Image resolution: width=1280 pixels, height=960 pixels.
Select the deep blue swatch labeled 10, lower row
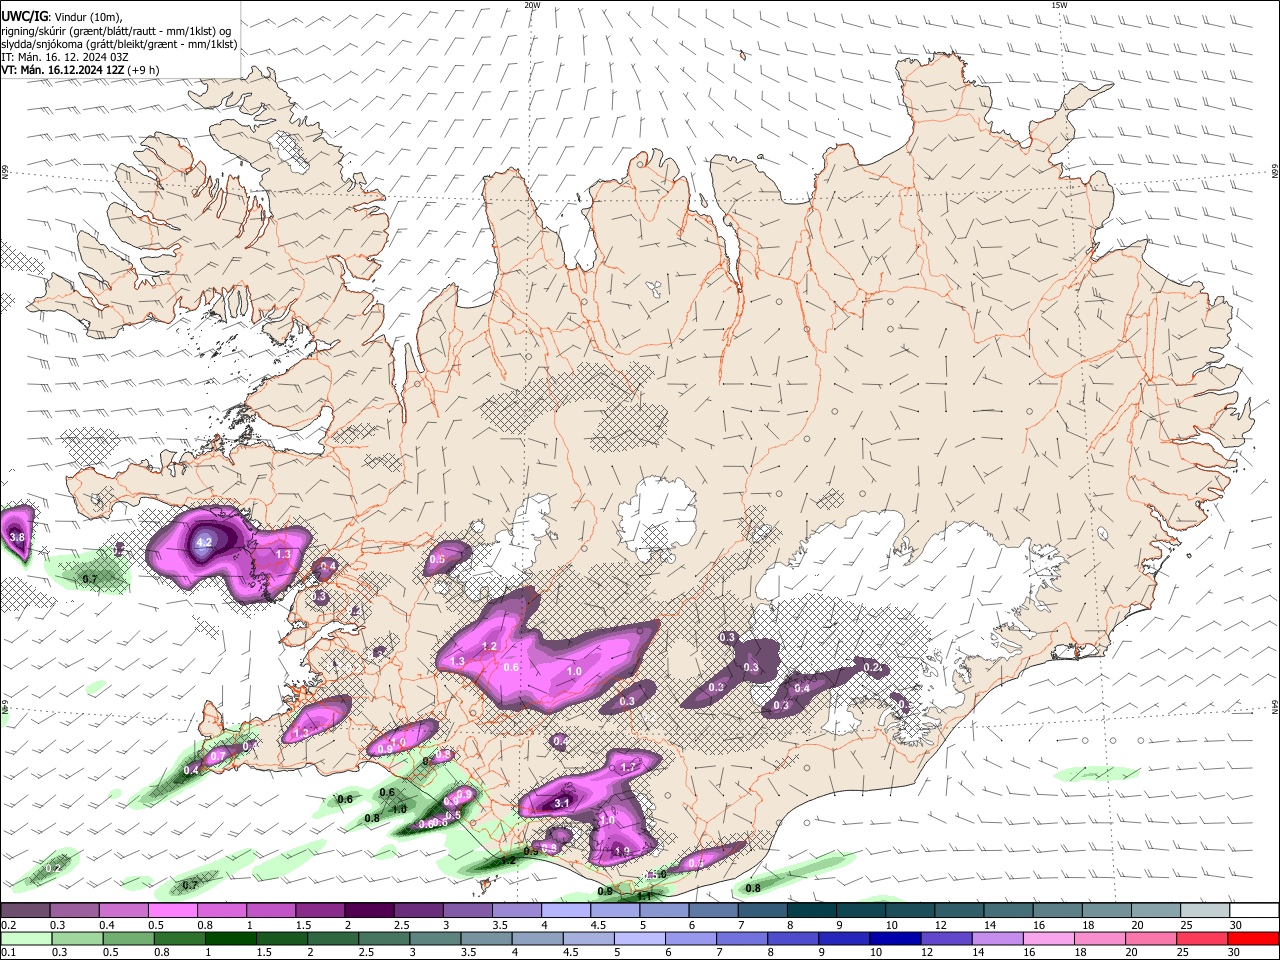click(894, 938)
